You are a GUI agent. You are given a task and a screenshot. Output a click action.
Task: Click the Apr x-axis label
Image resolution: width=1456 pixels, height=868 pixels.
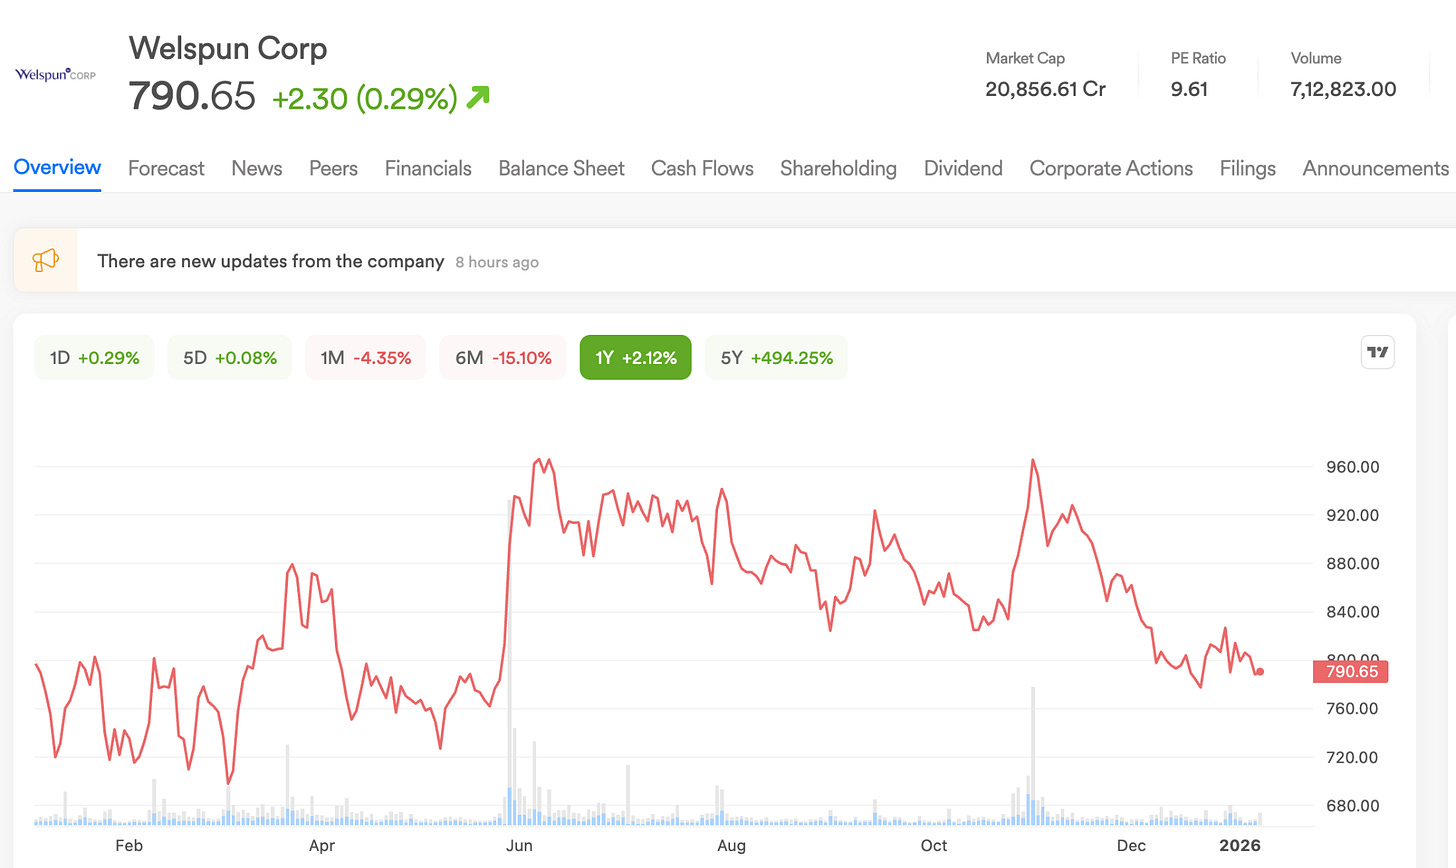tap(322, 845)
